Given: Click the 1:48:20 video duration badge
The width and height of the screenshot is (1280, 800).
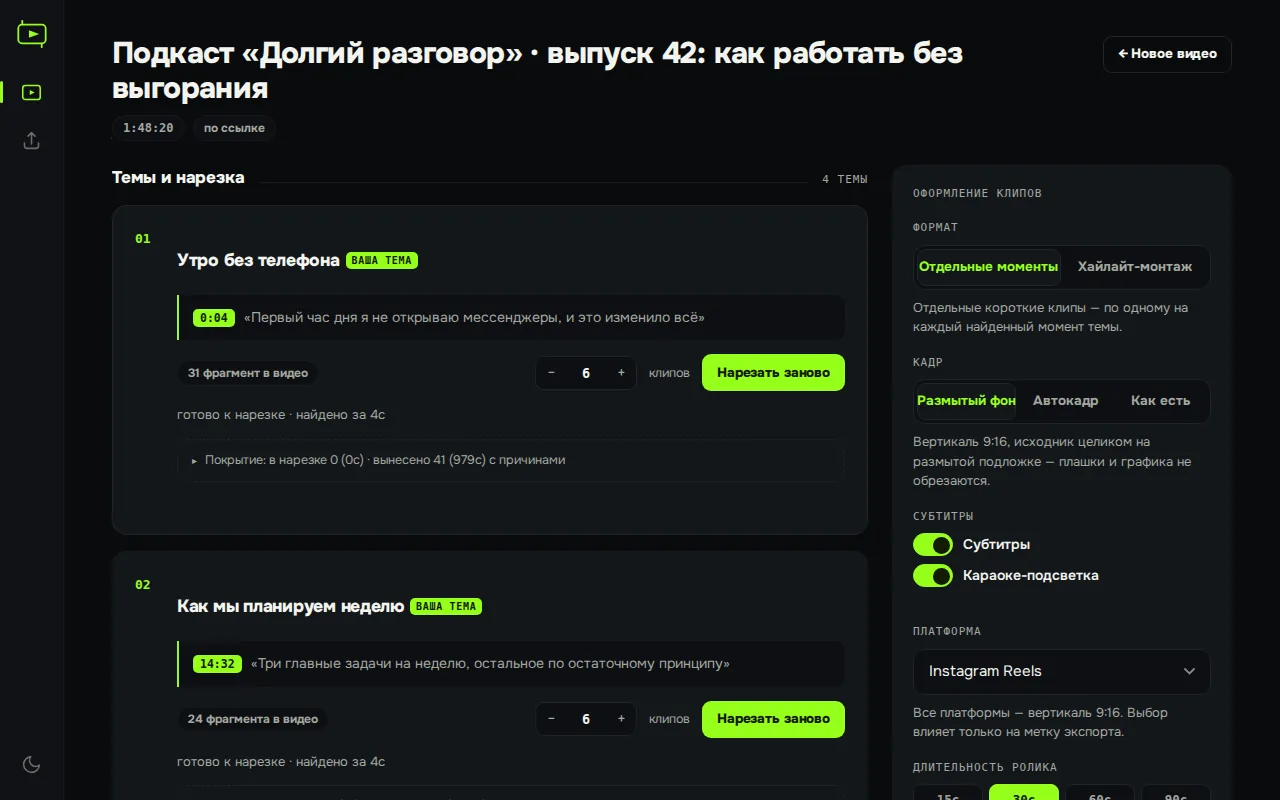Looking at the screenshot, I should pos(148,128).
